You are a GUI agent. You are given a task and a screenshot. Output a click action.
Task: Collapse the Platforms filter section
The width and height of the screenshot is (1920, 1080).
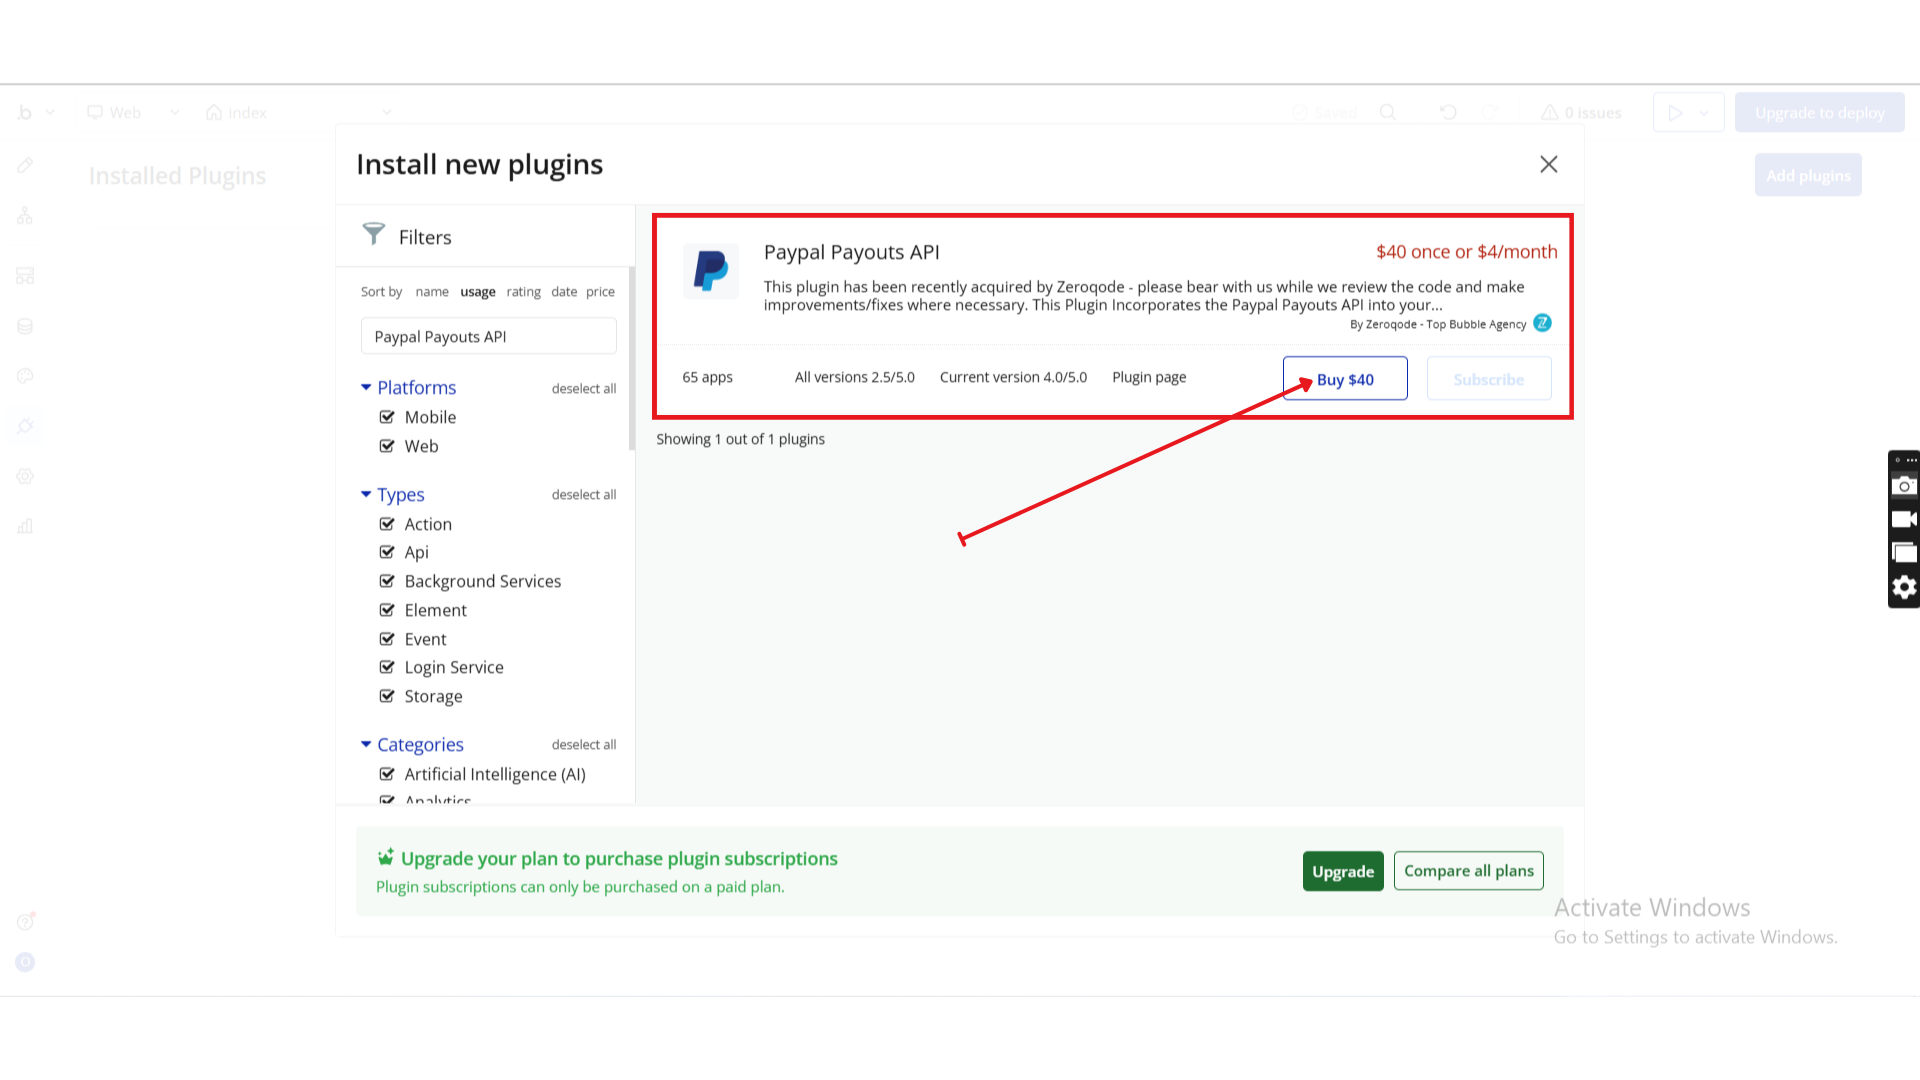click(x=366, y=387)
